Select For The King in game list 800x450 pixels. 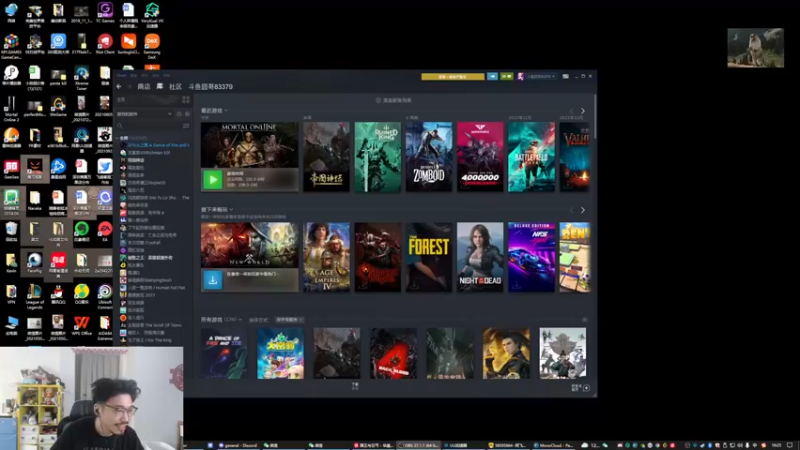click(x=145, y=340)
